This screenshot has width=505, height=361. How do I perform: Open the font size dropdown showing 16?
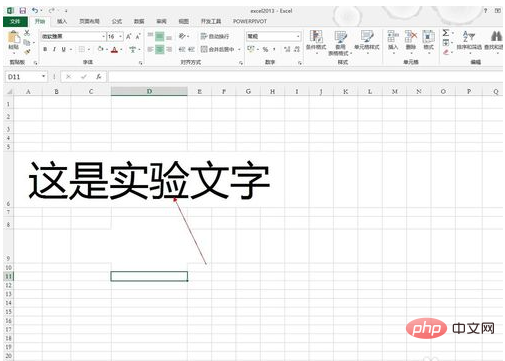pyautogui.click(x=120, y=36)
